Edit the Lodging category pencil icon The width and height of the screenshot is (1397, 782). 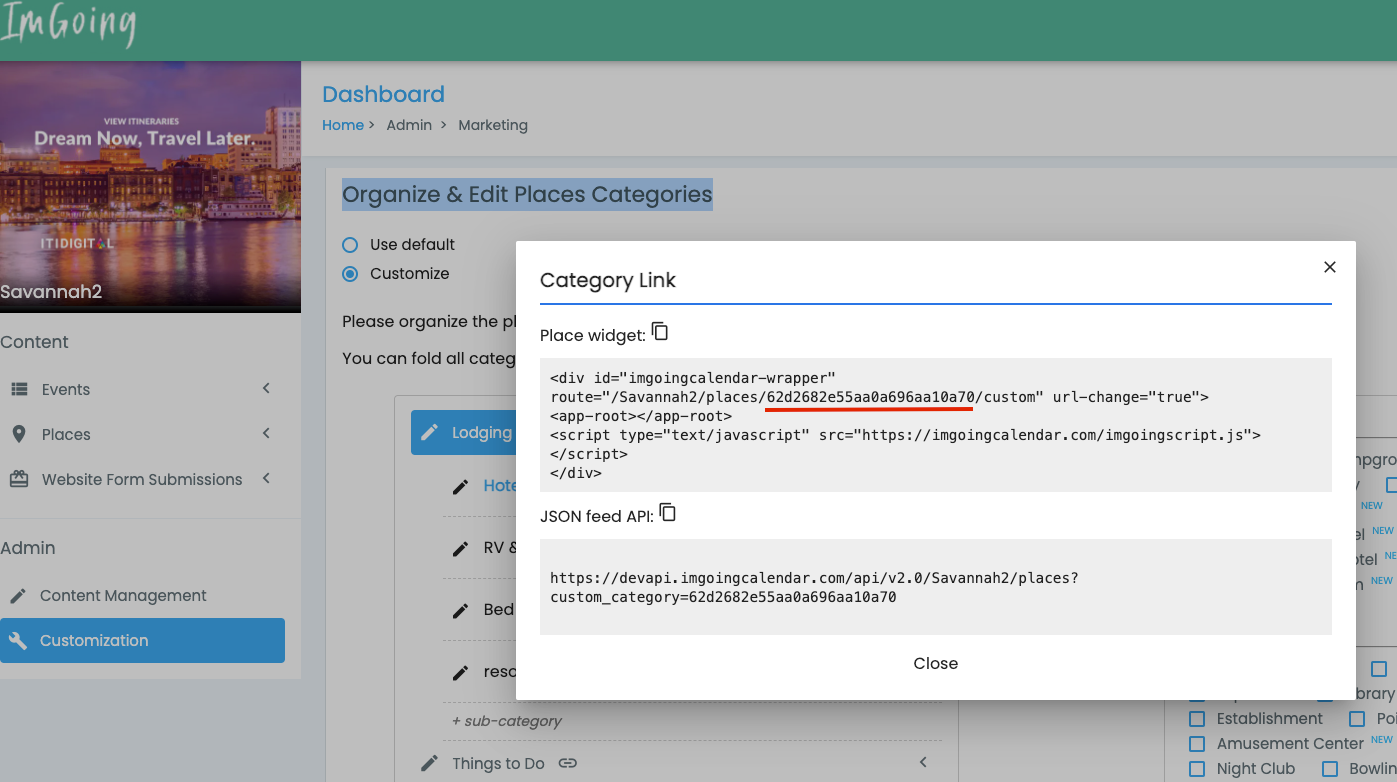(429, 432)
